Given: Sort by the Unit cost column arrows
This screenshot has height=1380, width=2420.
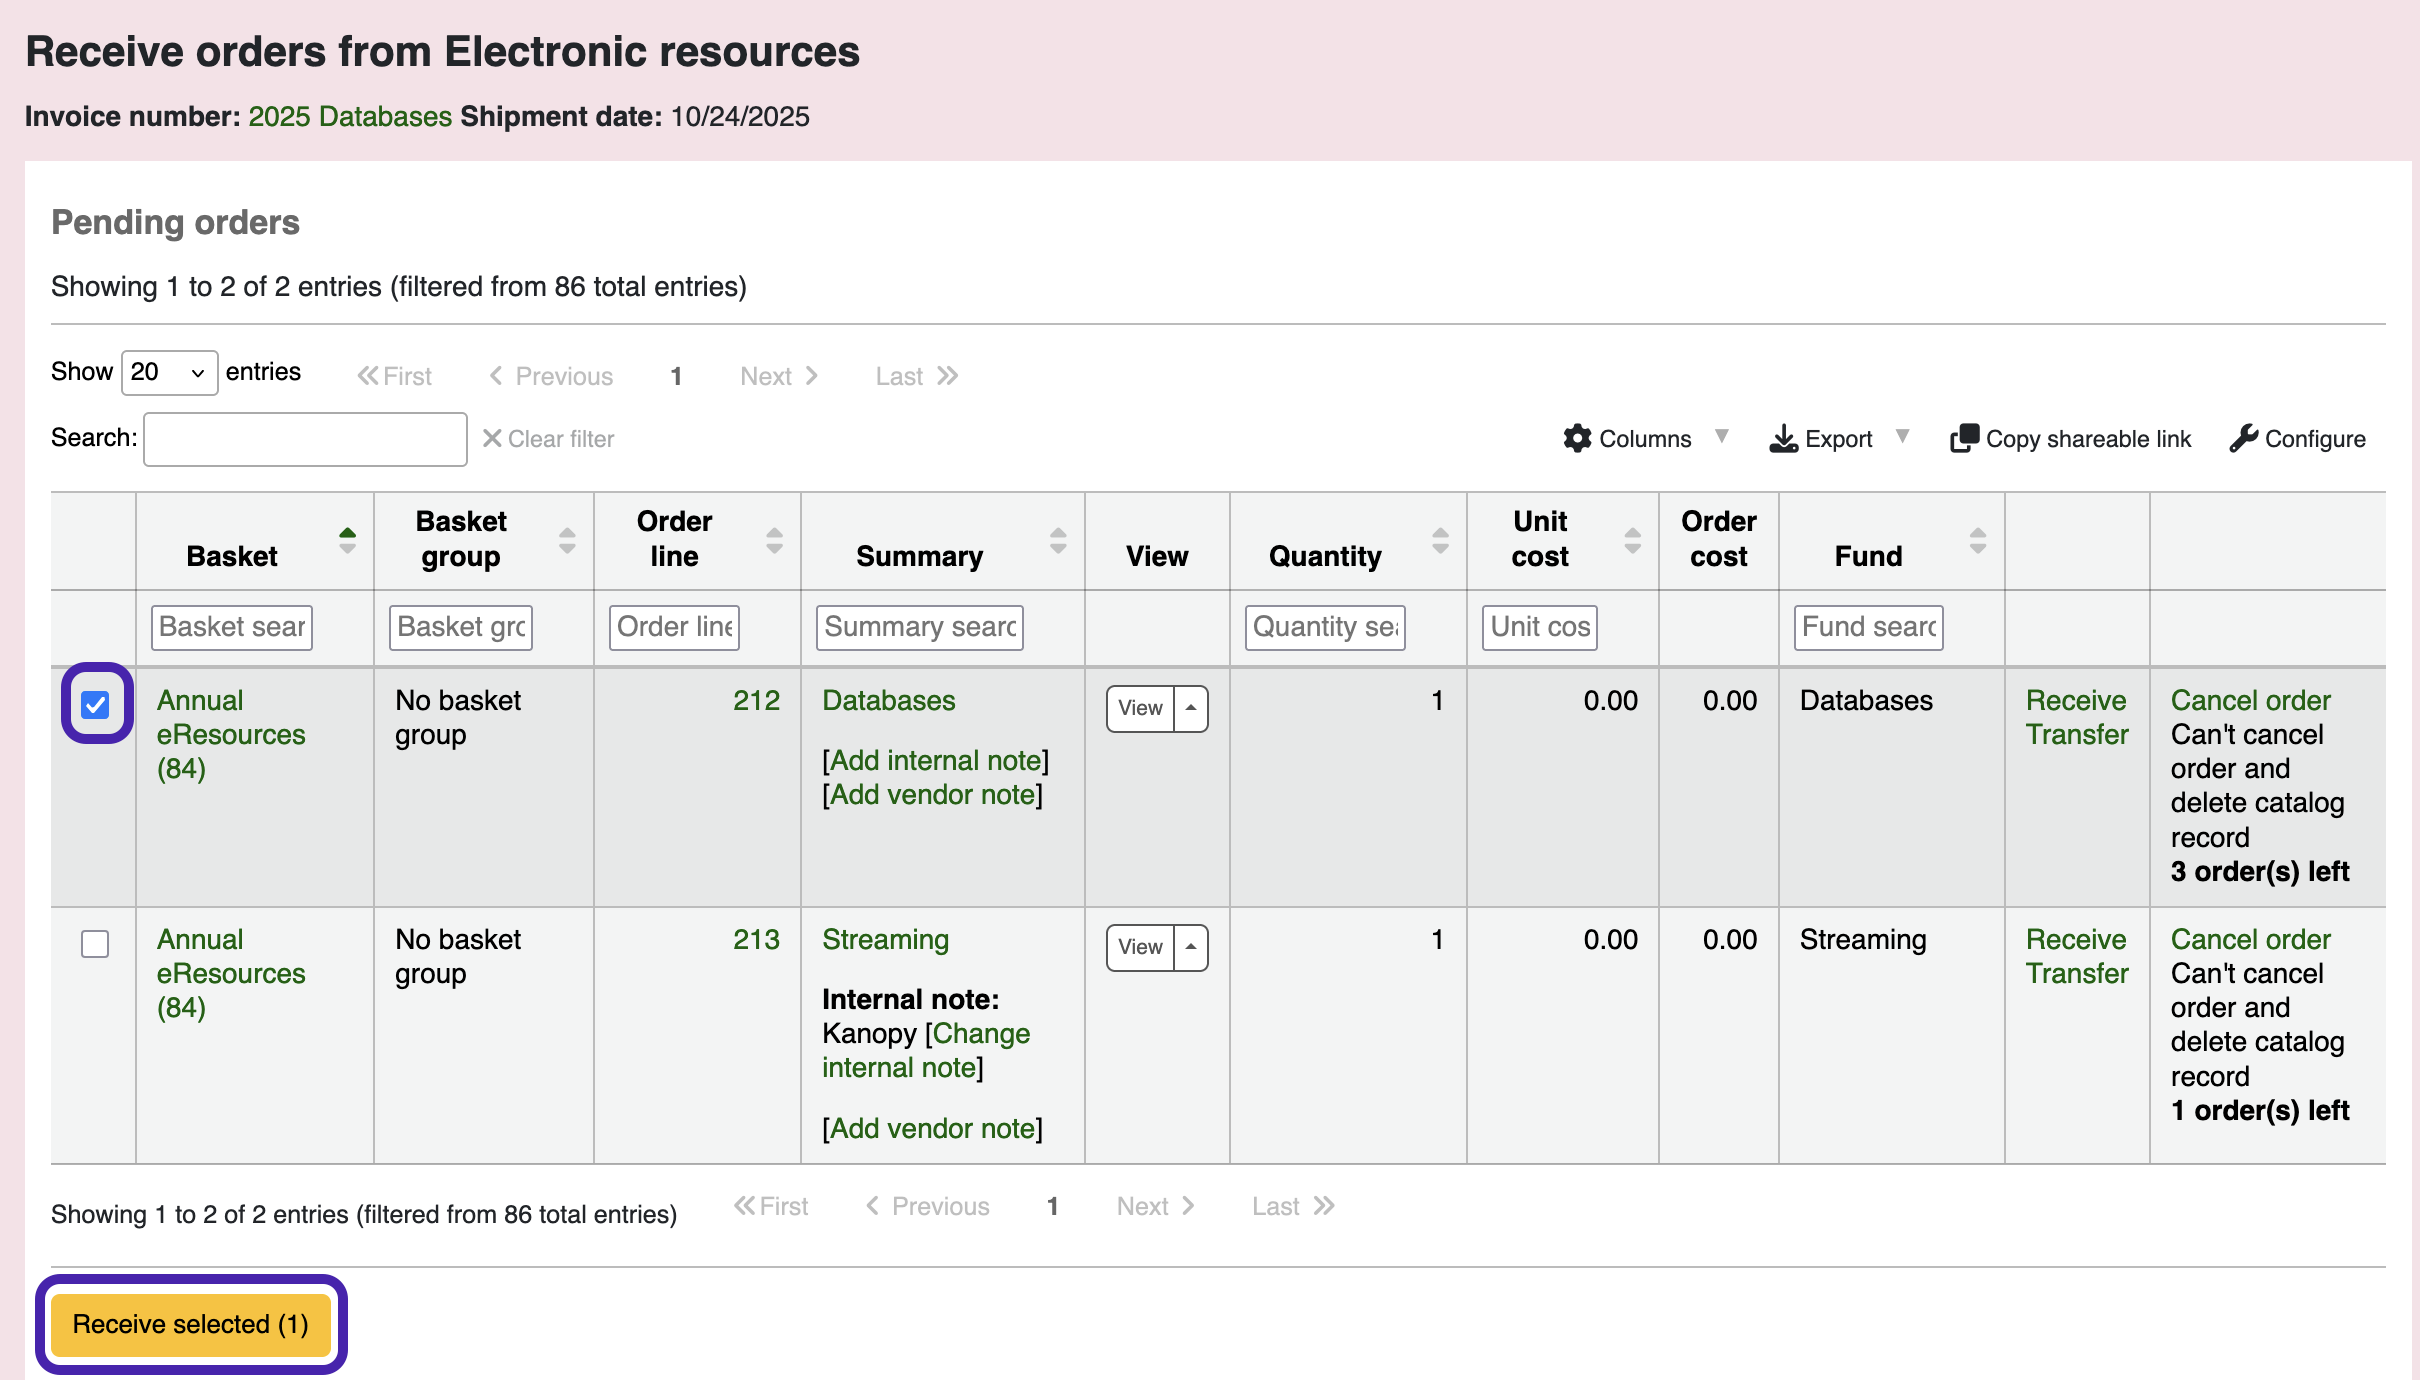Looking at the screenshot, I should click(1632, 541).
